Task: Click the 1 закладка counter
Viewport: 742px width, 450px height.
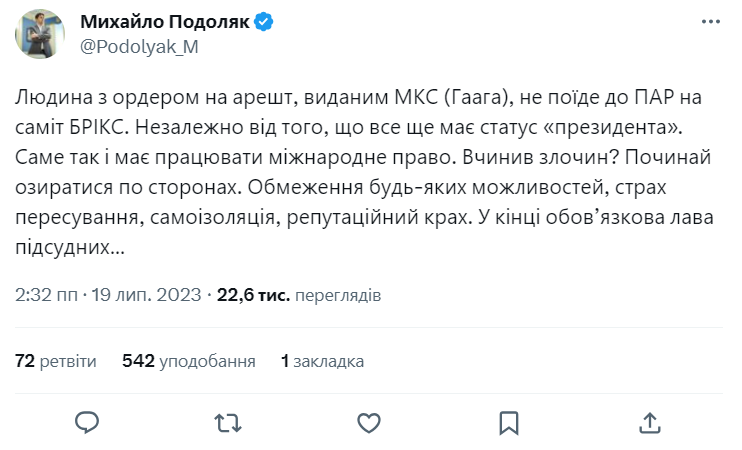Action: (x=322, y=361)
